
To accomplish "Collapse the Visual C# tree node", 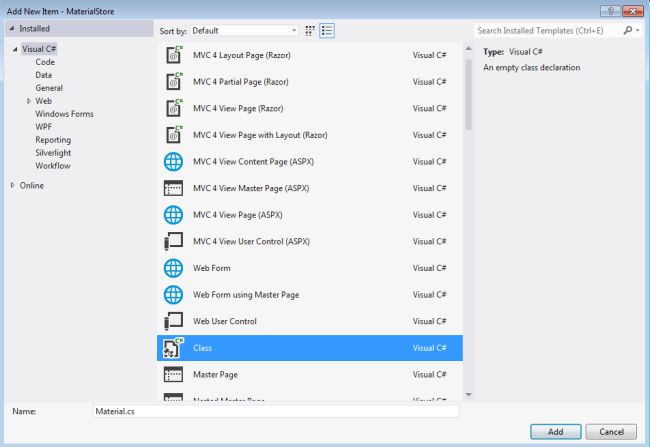I will (15, 49).
